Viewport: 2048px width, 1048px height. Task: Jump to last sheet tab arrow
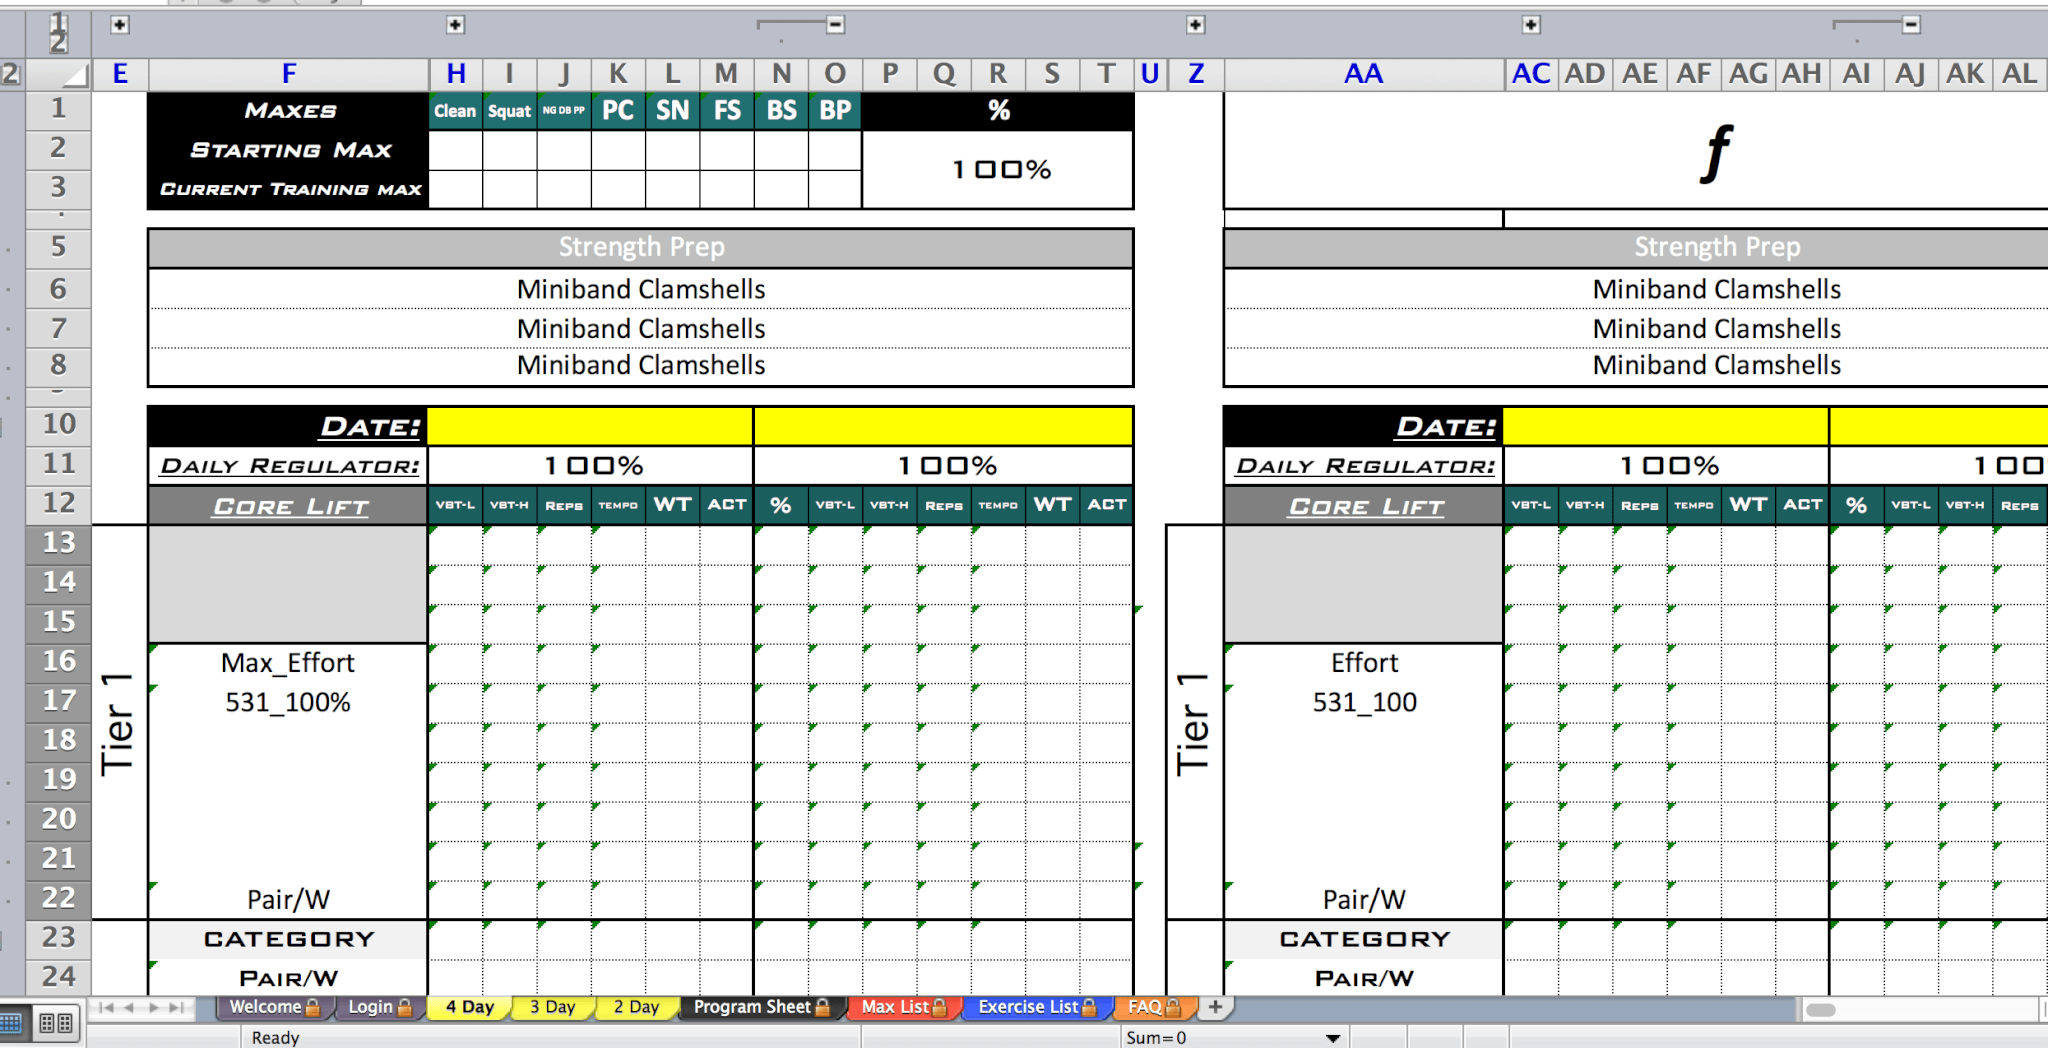coord(177,1007)
